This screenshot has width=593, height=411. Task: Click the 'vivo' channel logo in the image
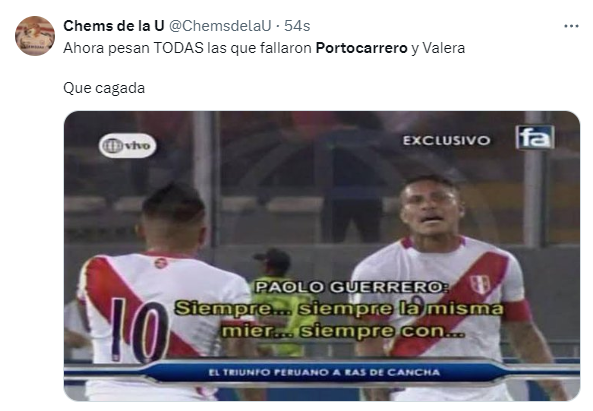pos(127,146)
